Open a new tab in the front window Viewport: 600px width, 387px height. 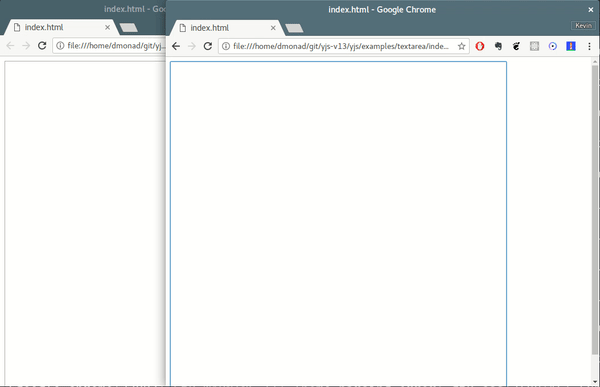(x=294, y=28)
